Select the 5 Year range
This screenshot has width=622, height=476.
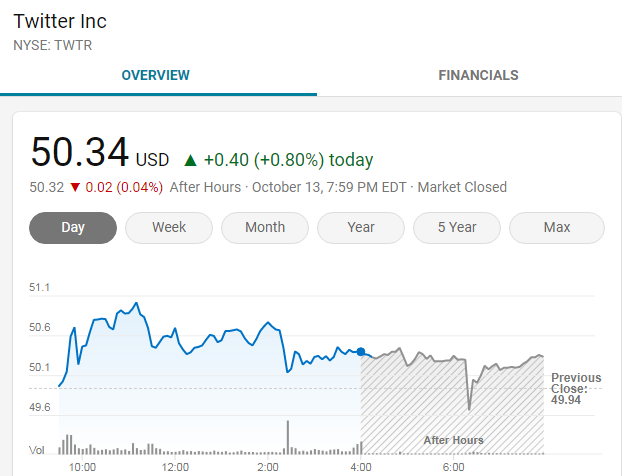pos(457,227)
